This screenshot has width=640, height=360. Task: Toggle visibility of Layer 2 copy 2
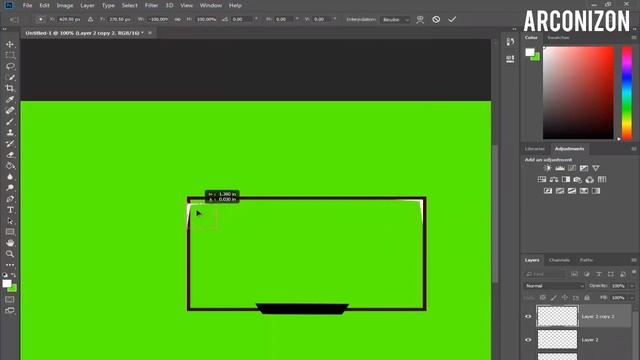click(x=528, y=316)
